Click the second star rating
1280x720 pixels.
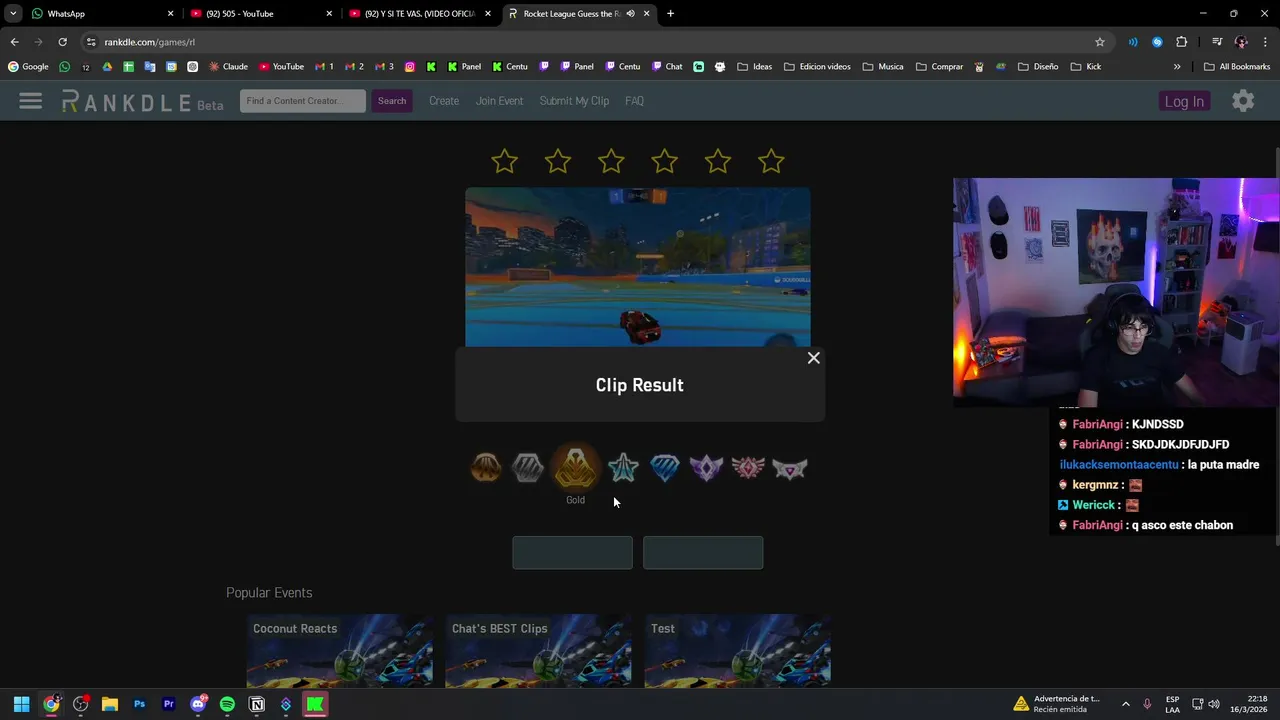[x=558, y=161]
